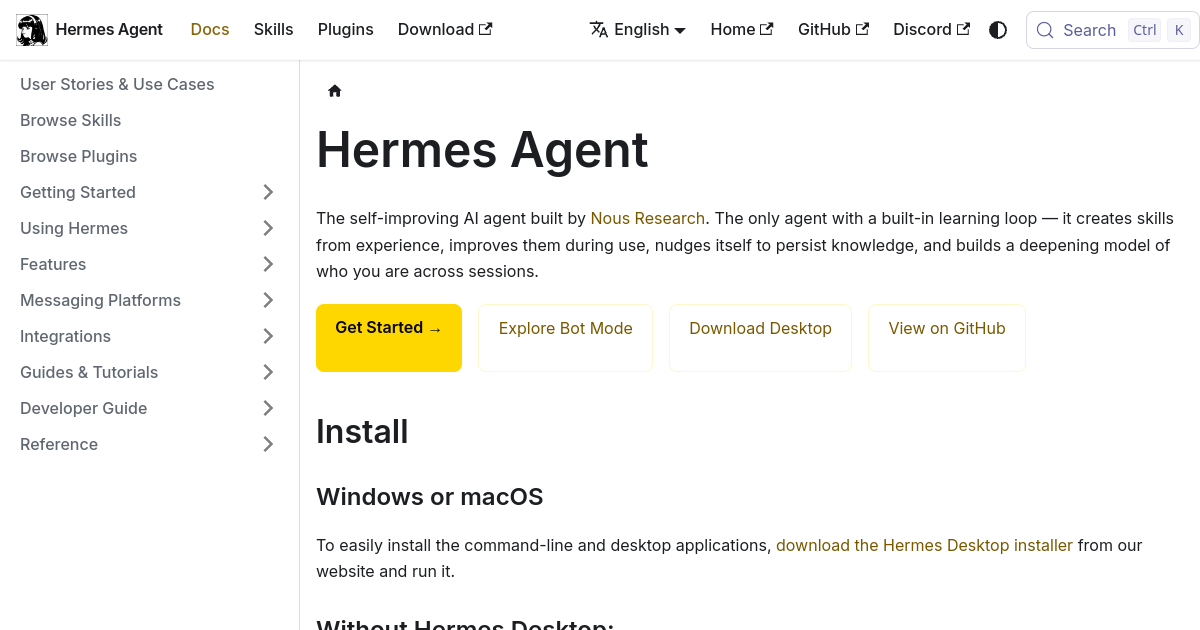The image size is (1200, 630).
Task: Expand the Developer Guide chevron
Action: tap(268, 408)
